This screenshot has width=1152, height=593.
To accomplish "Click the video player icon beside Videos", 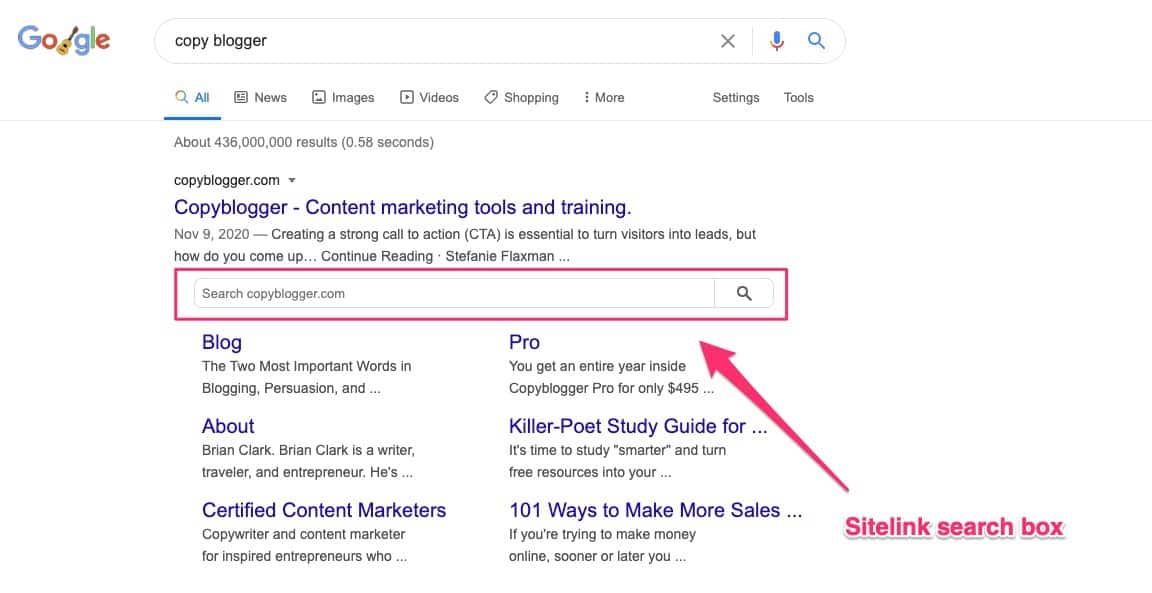I will (405, 97).
